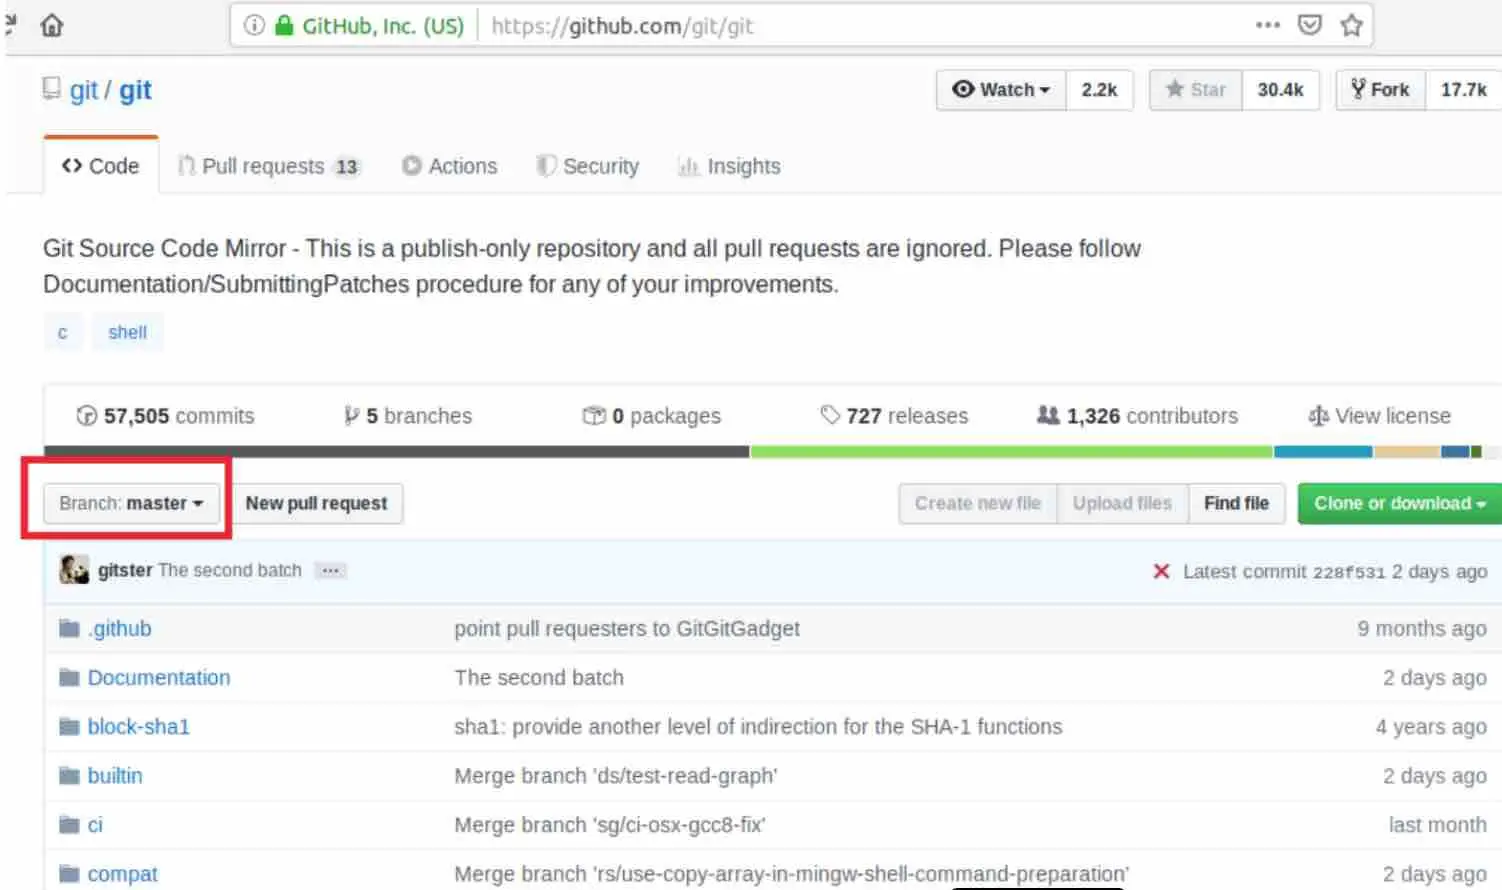1502x890 pixels.
Task: Open the Insights tab
Action: pyautogui.click(x=729, y=166)
